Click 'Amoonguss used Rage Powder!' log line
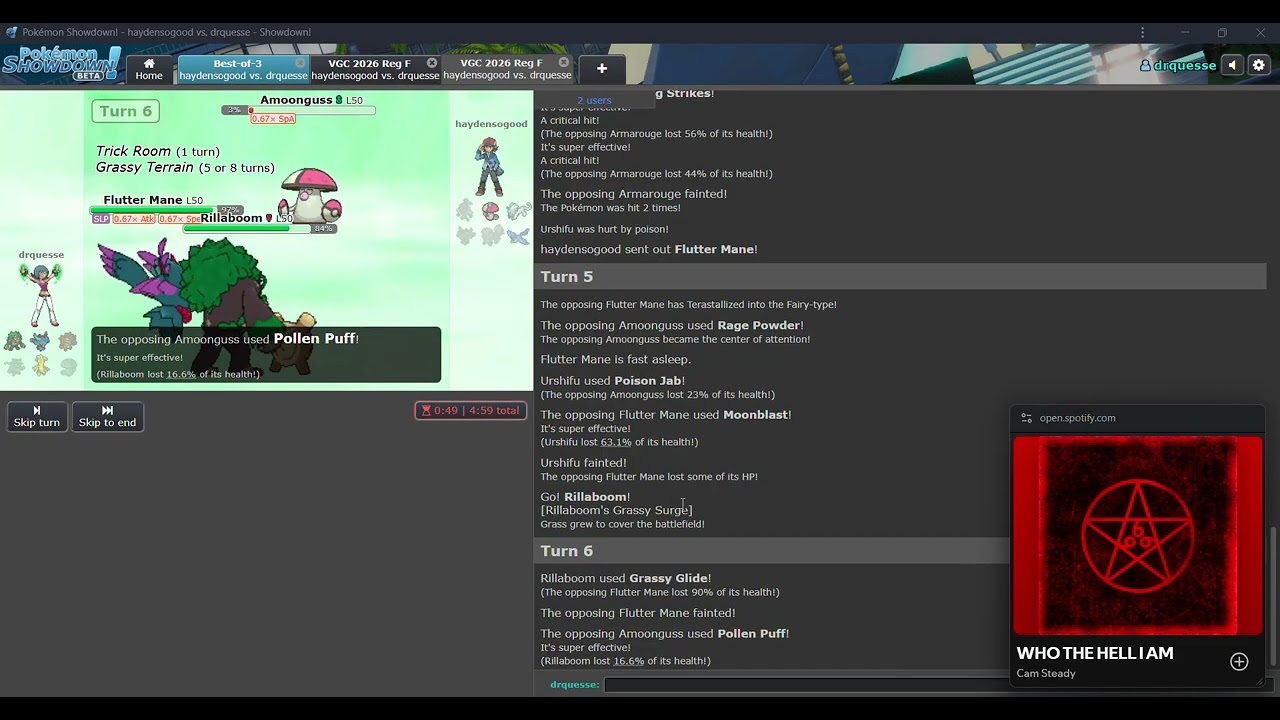Image resolution: width=1280 pixels, height=720 pixels. [672, 325]
